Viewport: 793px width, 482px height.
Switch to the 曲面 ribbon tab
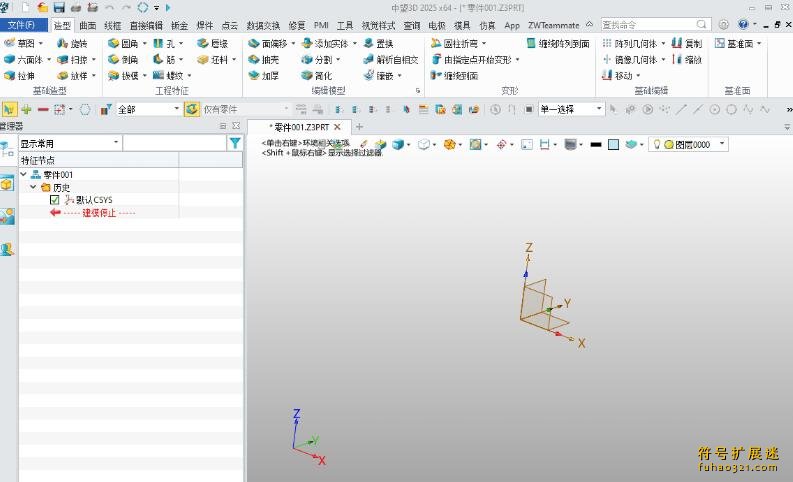[x=87, y=25]
